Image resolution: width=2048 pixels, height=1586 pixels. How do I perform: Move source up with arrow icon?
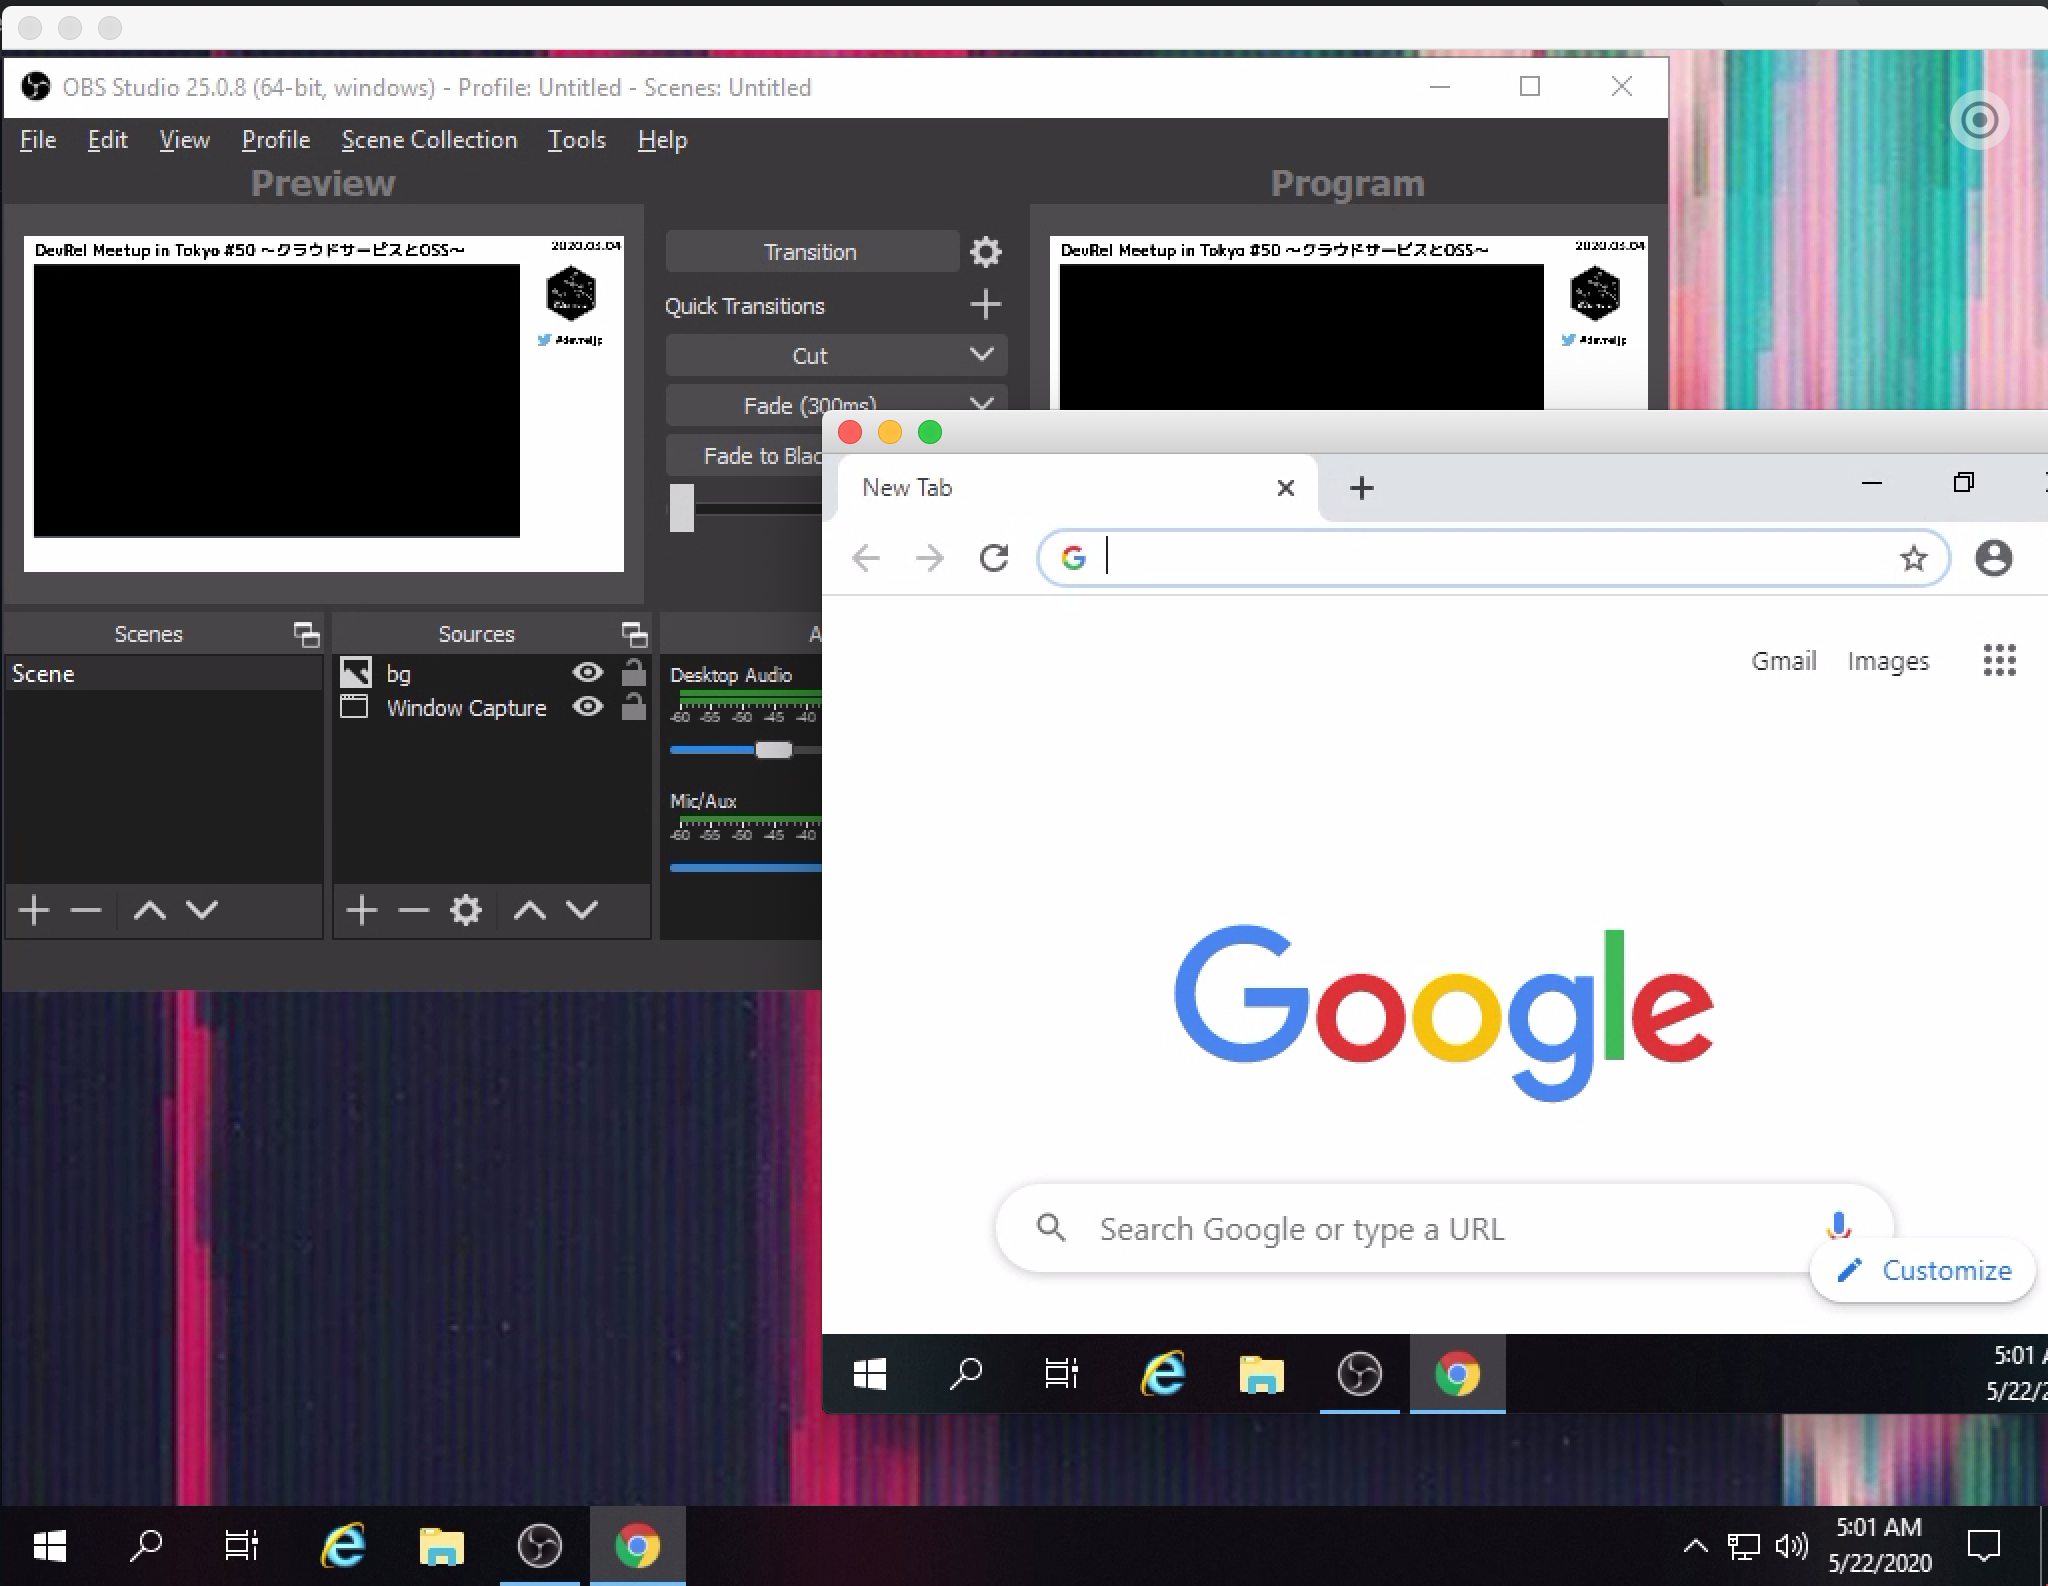(529, 910)
